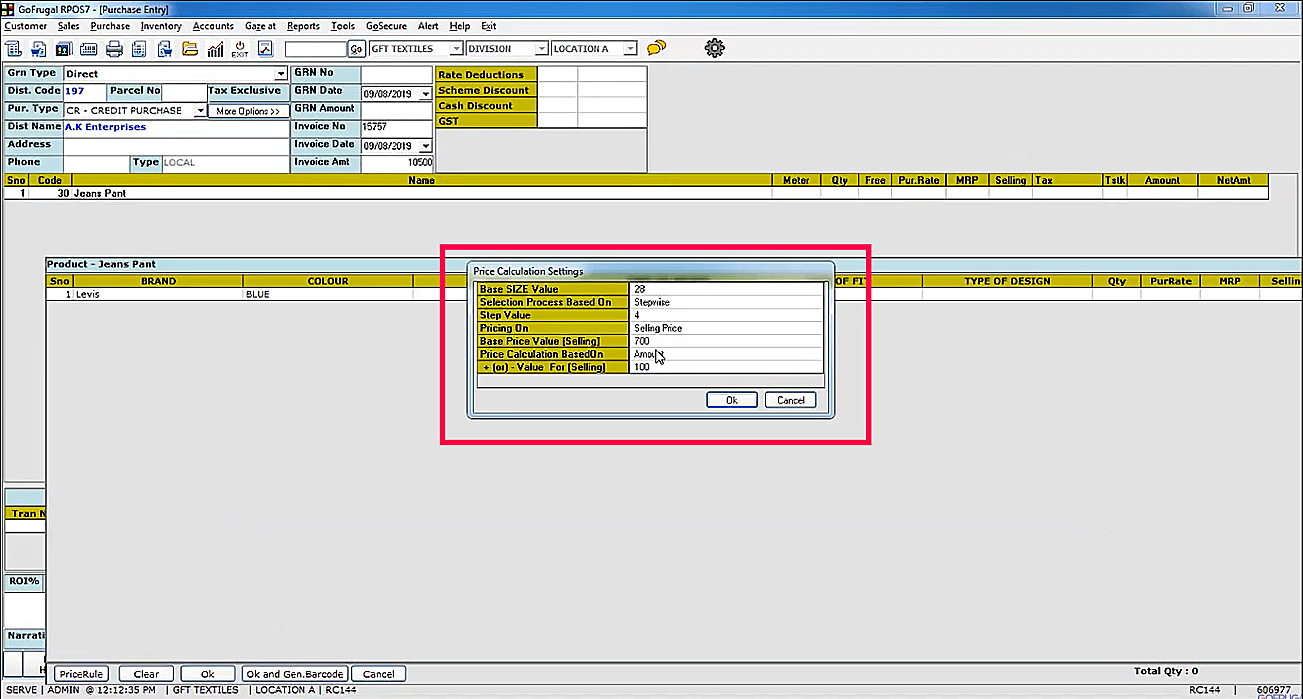This screenshot has width=1303, height=699.
Task: Click the Stepwise value in dialog
Action: click(726, 302)
